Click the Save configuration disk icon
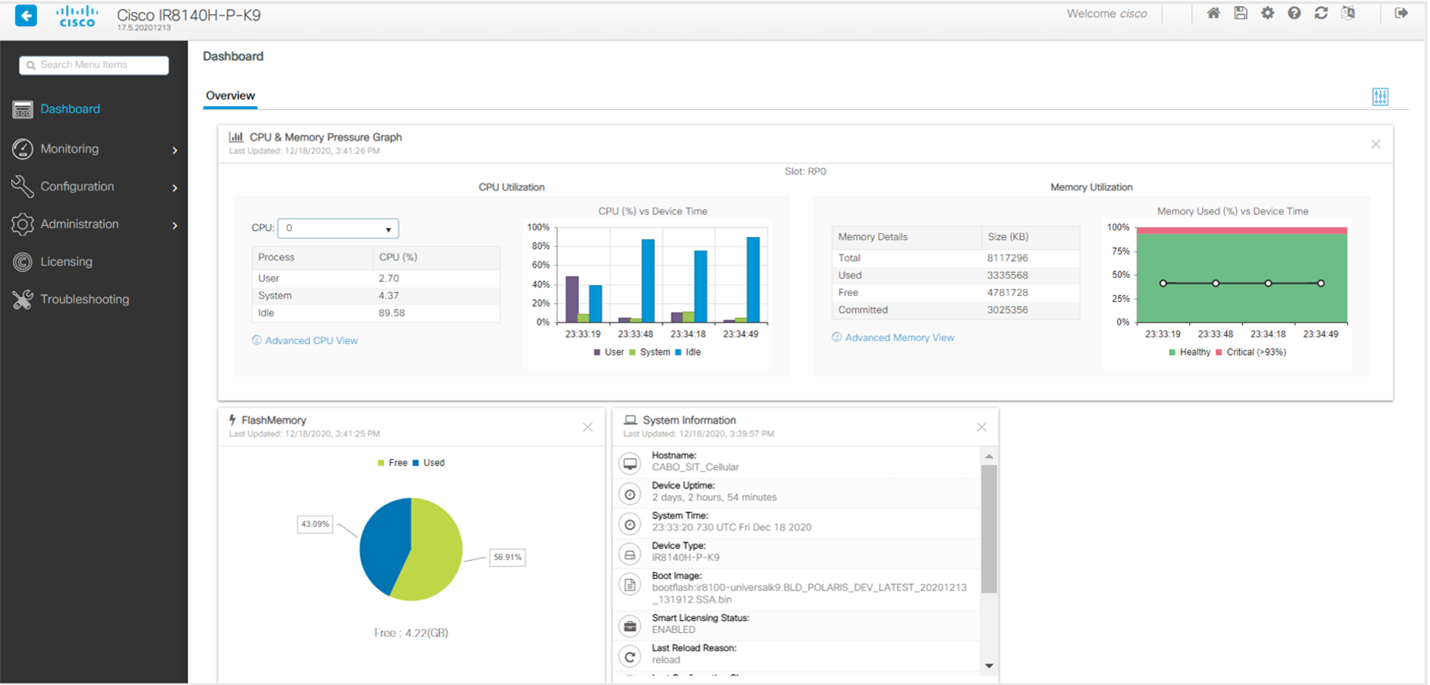Viewport: 1430px width, 685px height. point(1240,13)
